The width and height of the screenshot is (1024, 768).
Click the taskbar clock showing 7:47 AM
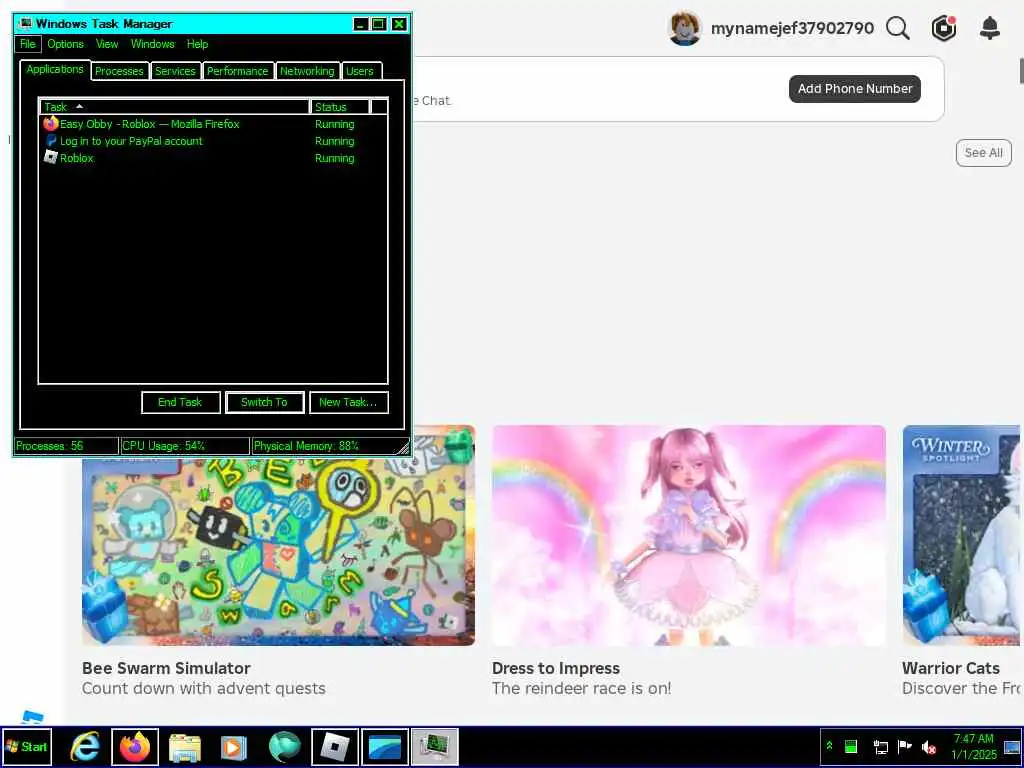pos(974,746)
